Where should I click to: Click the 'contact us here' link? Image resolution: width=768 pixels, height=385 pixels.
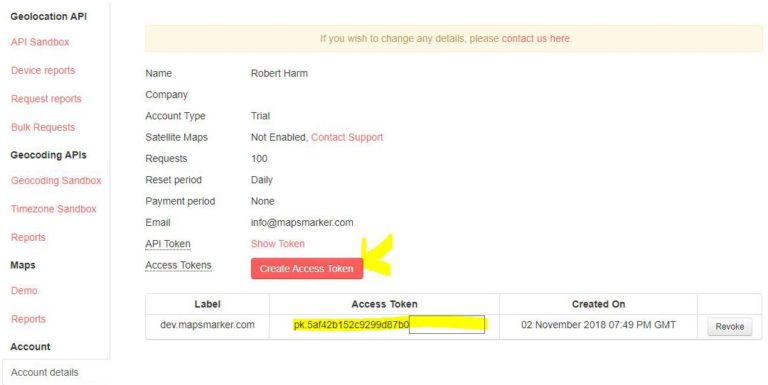[x=536, y=38]
